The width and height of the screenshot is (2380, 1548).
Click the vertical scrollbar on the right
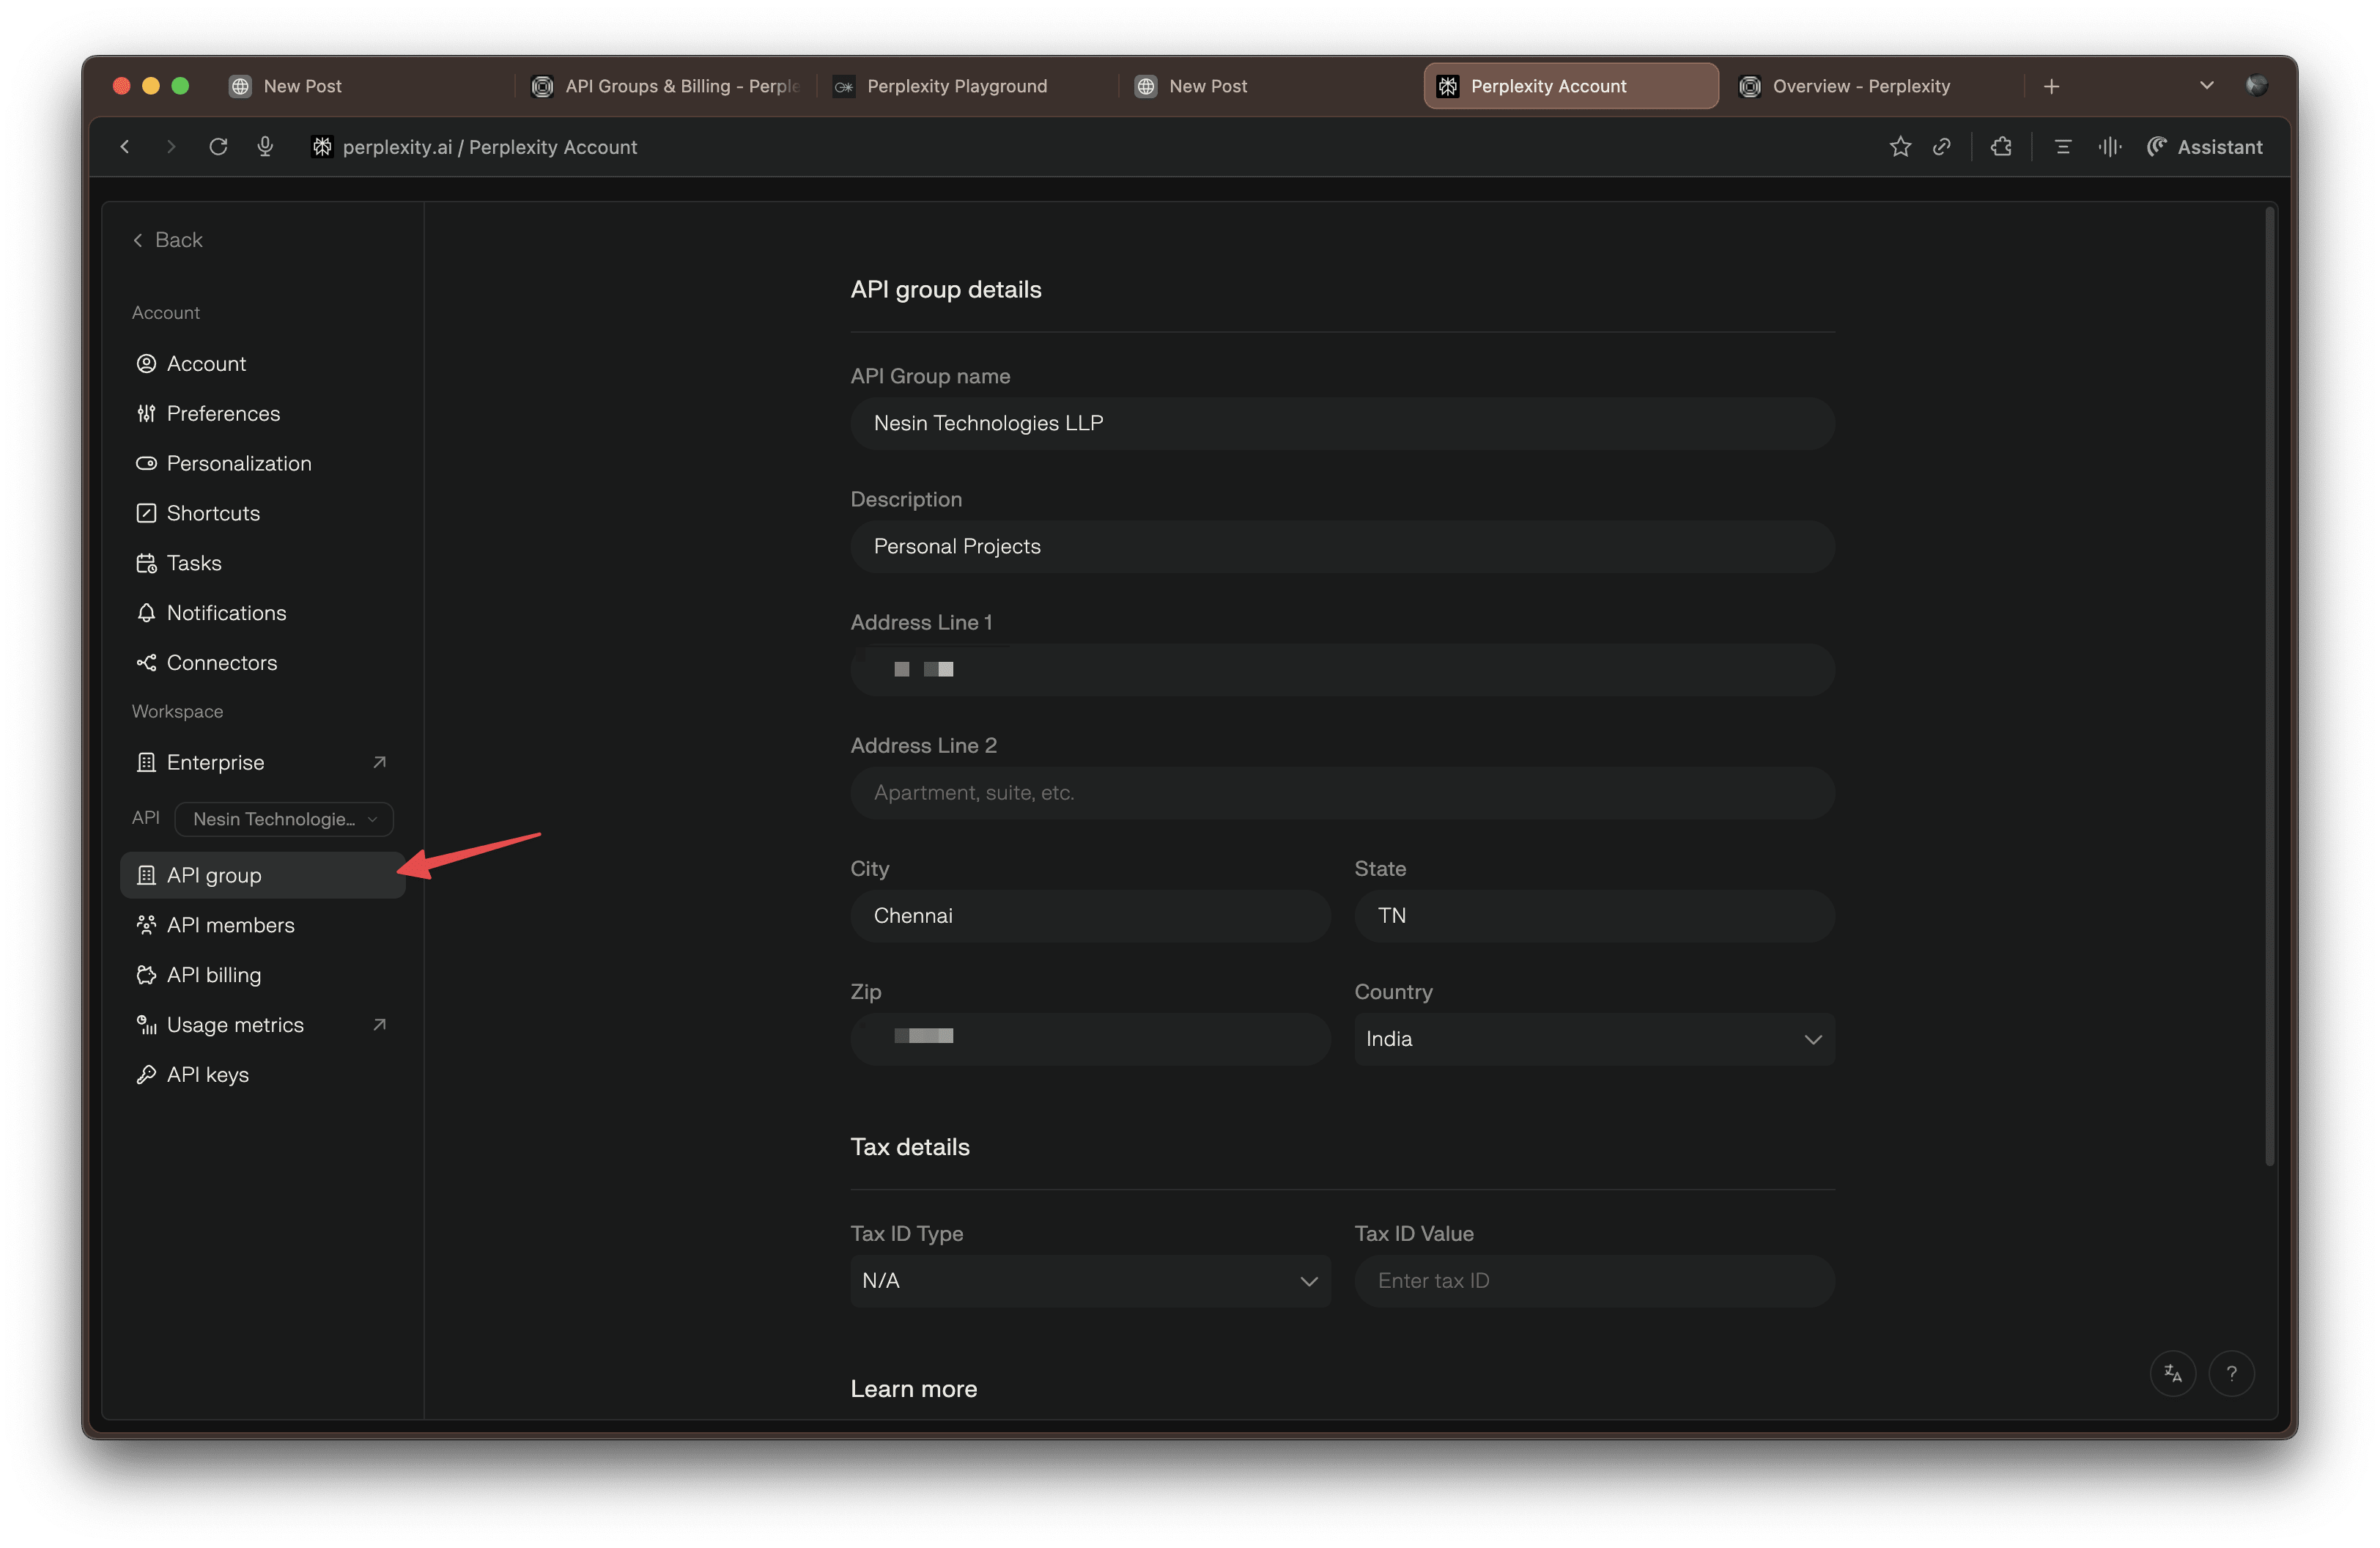click(2269, 686)
